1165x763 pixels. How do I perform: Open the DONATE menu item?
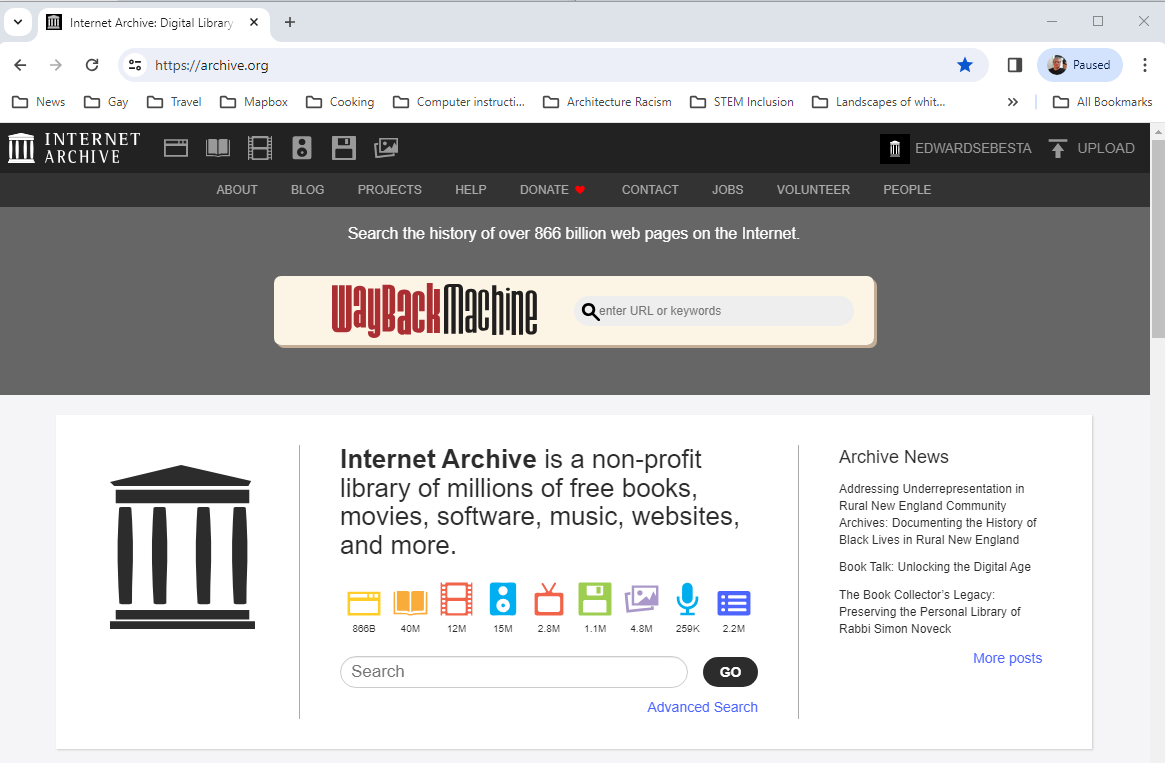click(x=553, y=189)
